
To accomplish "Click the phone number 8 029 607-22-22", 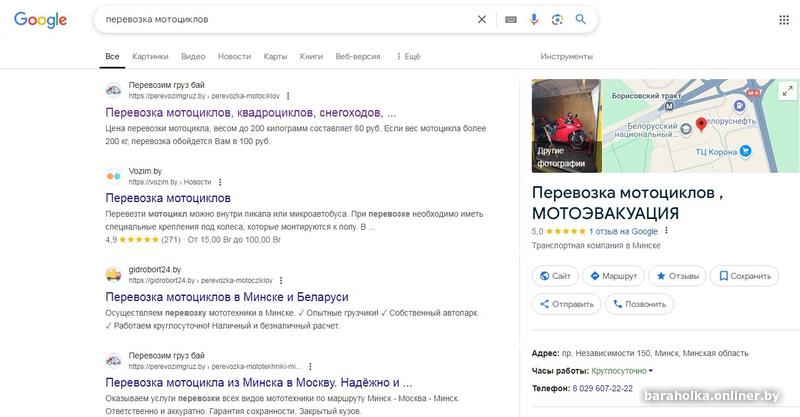I will [x=603, y=388].
